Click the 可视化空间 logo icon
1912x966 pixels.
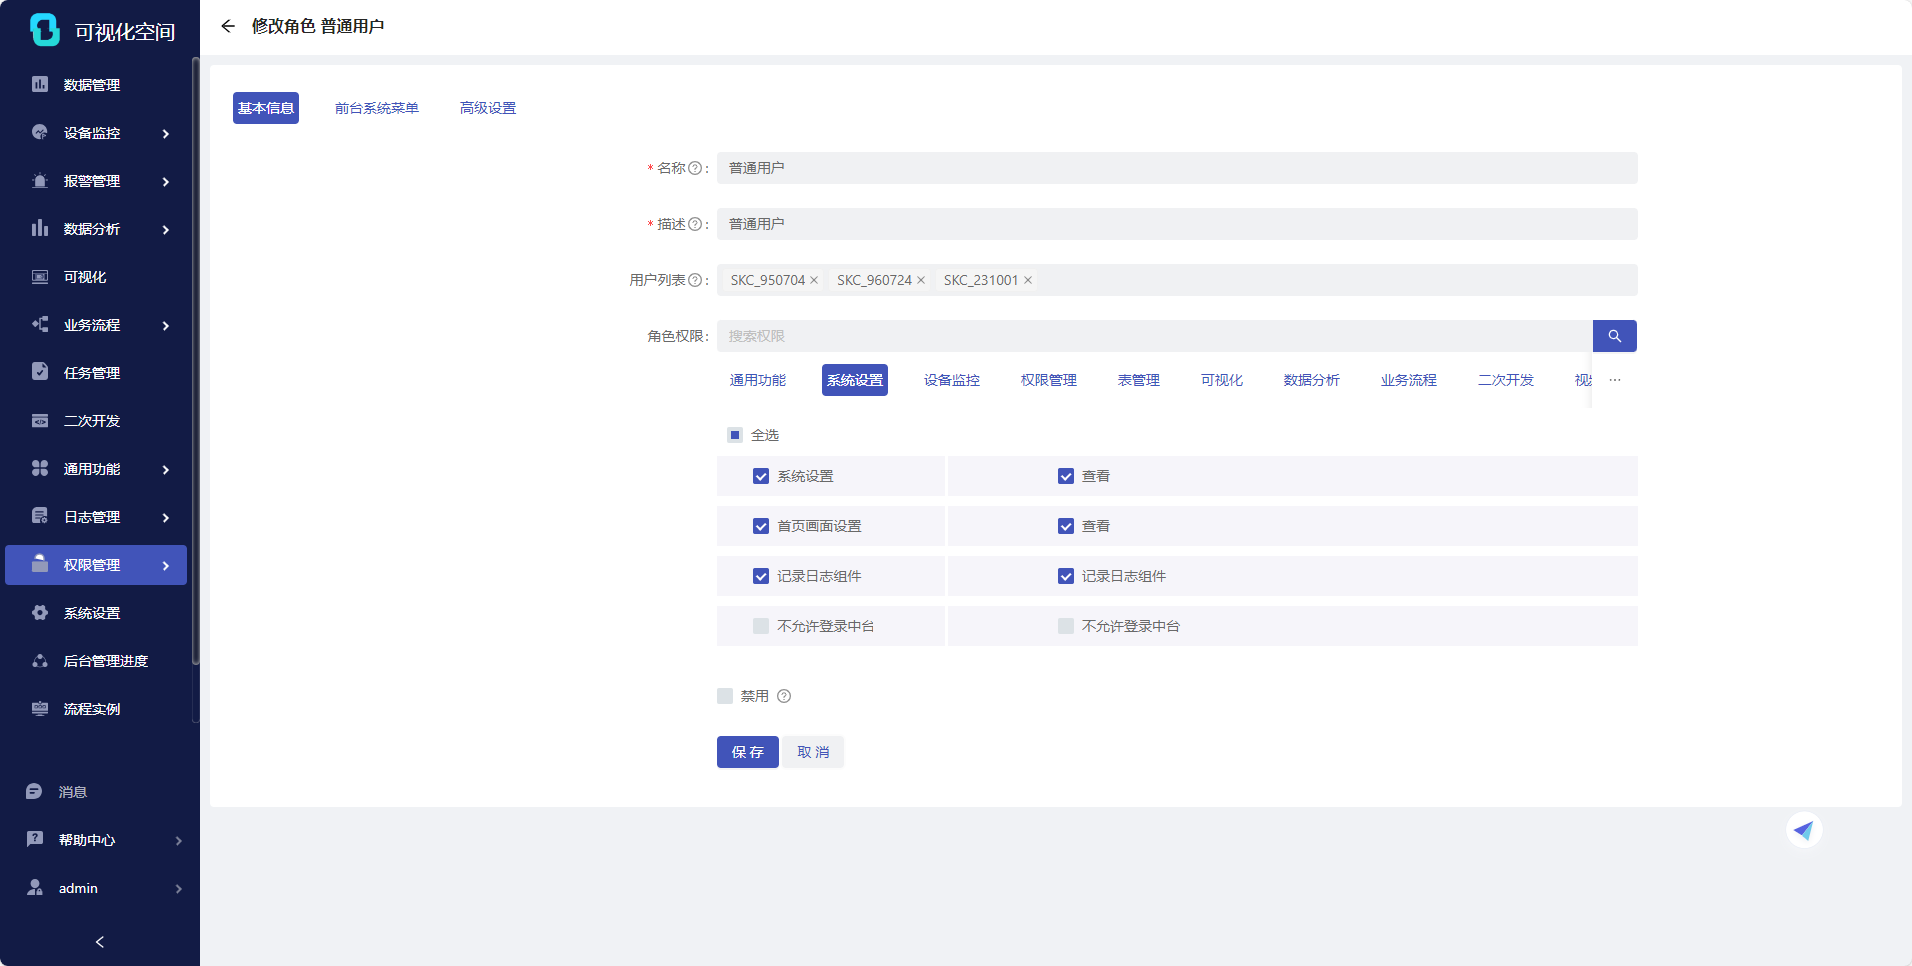click(x=45, y=30)
